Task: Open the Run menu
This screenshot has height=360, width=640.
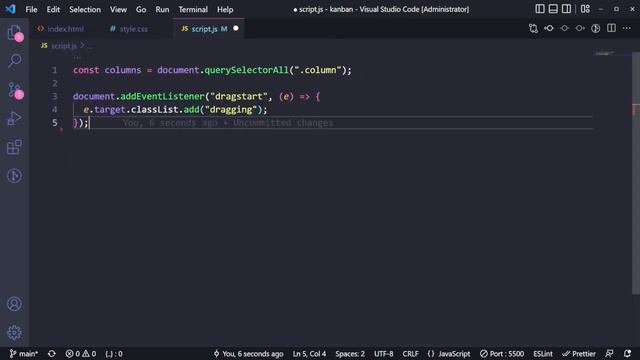Action: point(162,9)
